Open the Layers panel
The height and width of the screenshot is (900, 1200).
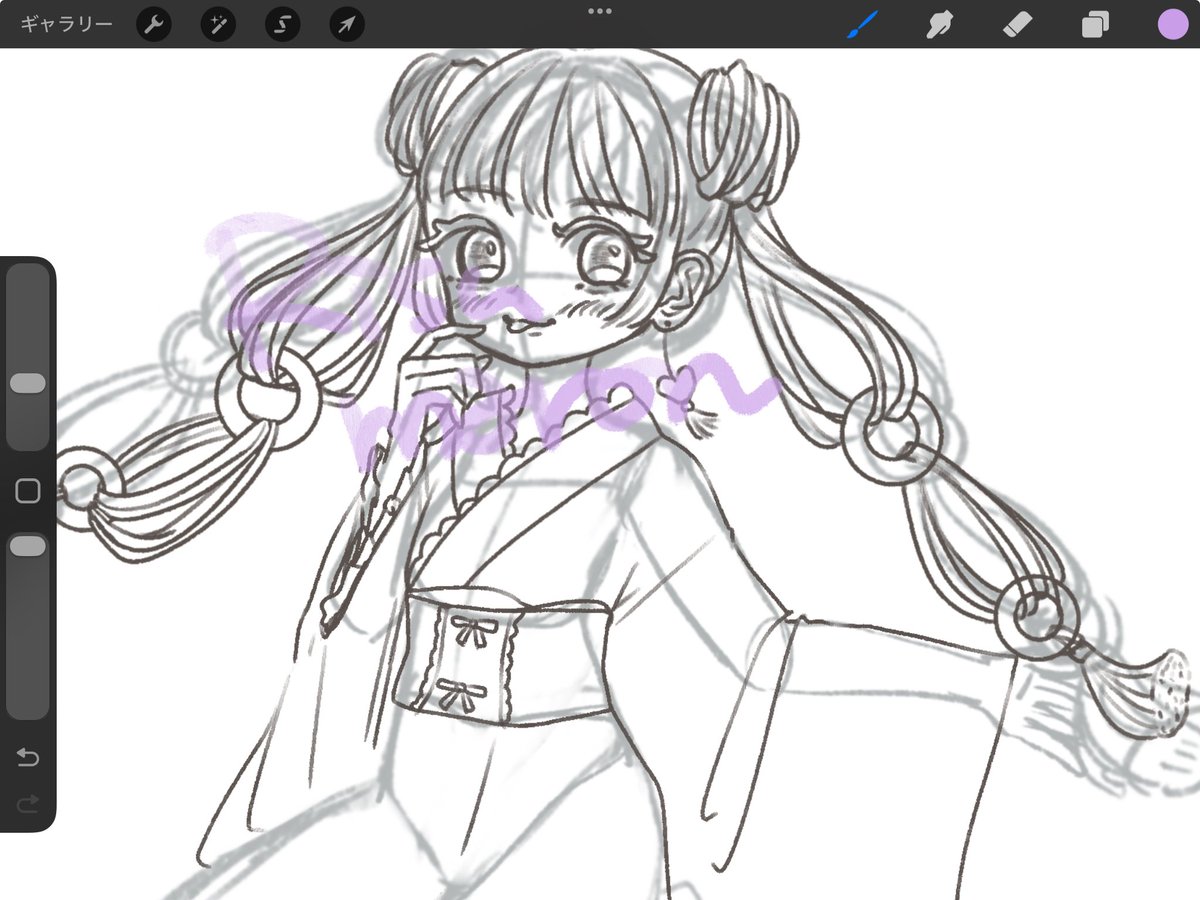tap(1095, 25)
